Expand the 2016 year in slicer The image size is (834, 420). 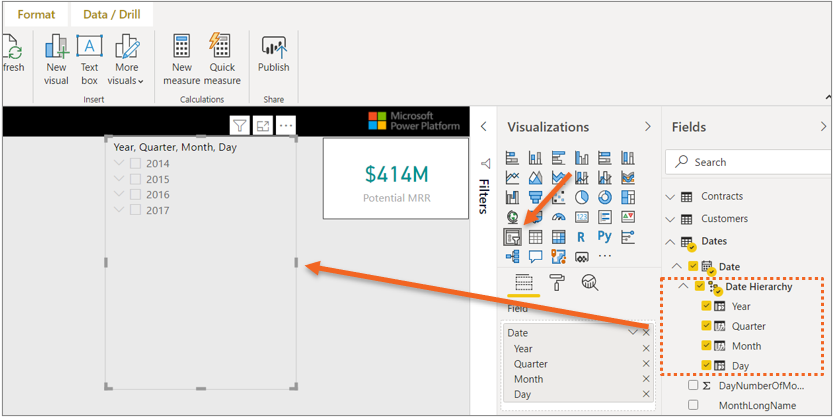(119, 194)
